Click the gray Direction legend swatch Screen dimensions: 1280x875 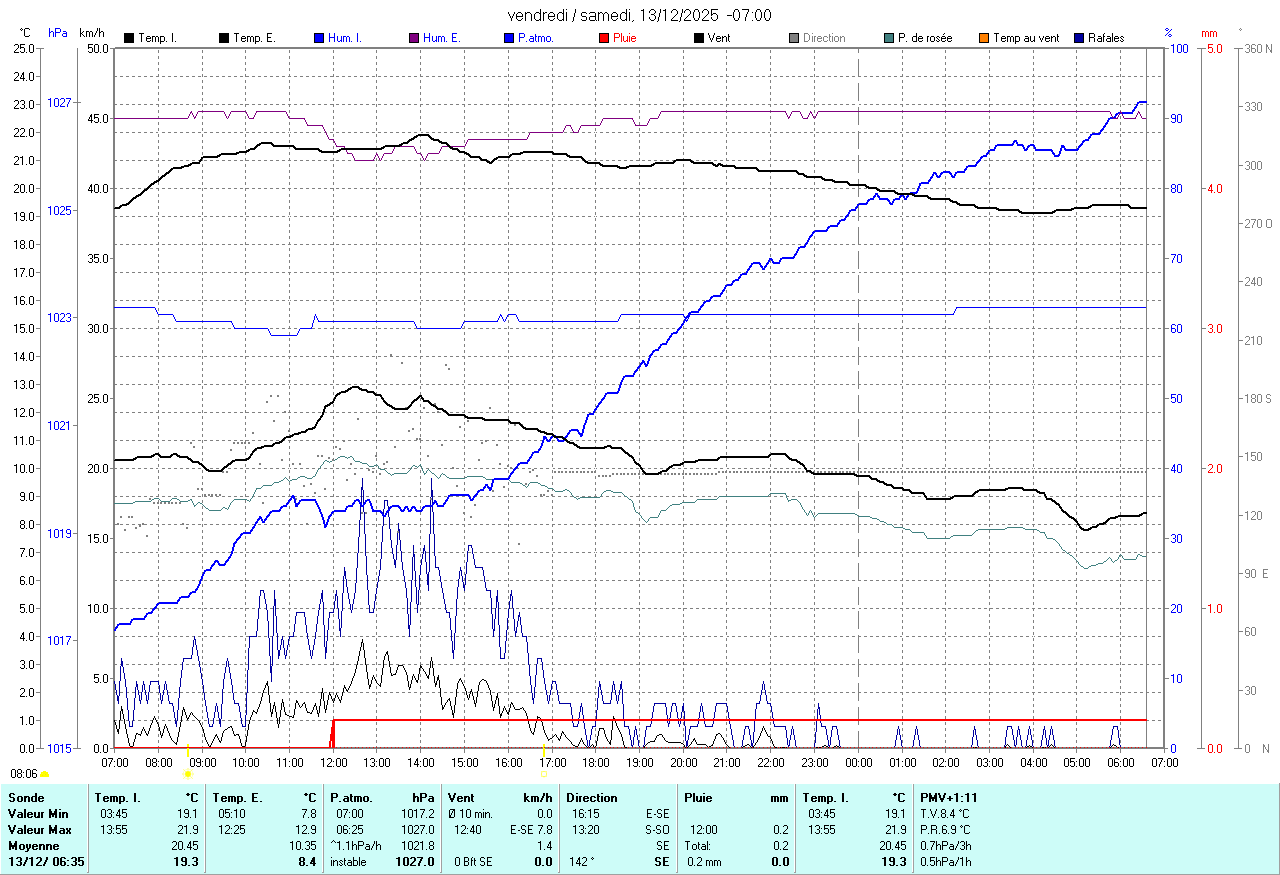(793, 38)
